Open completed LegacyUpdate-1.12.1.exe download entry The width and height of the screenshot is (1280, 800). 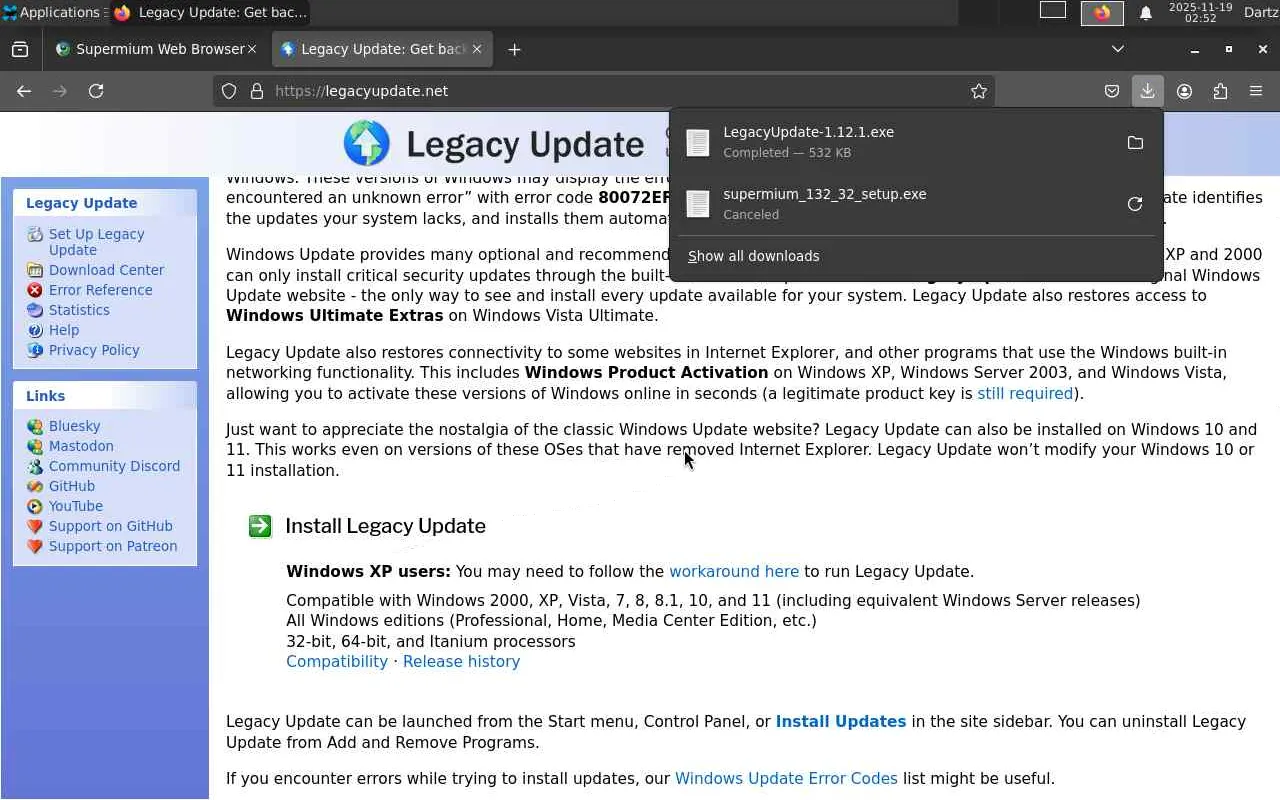click(x=898, y=143)
